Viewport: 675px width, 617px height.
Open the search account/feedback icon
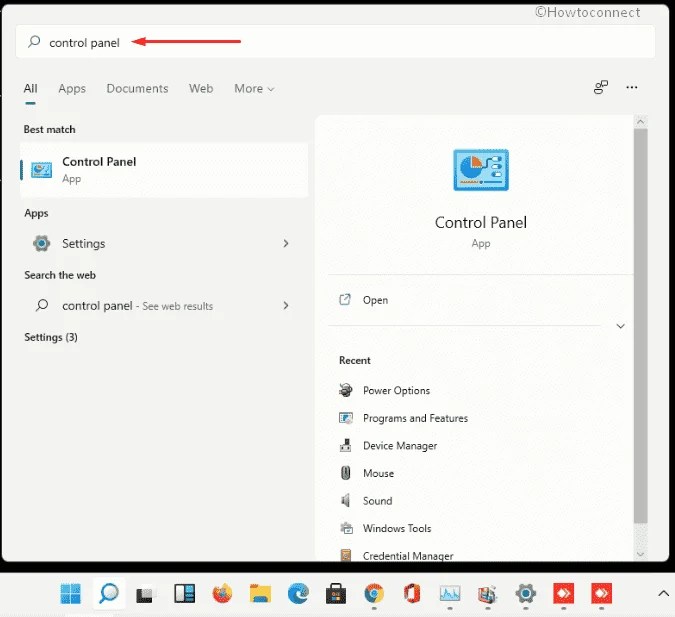click(x=601, y=87)
